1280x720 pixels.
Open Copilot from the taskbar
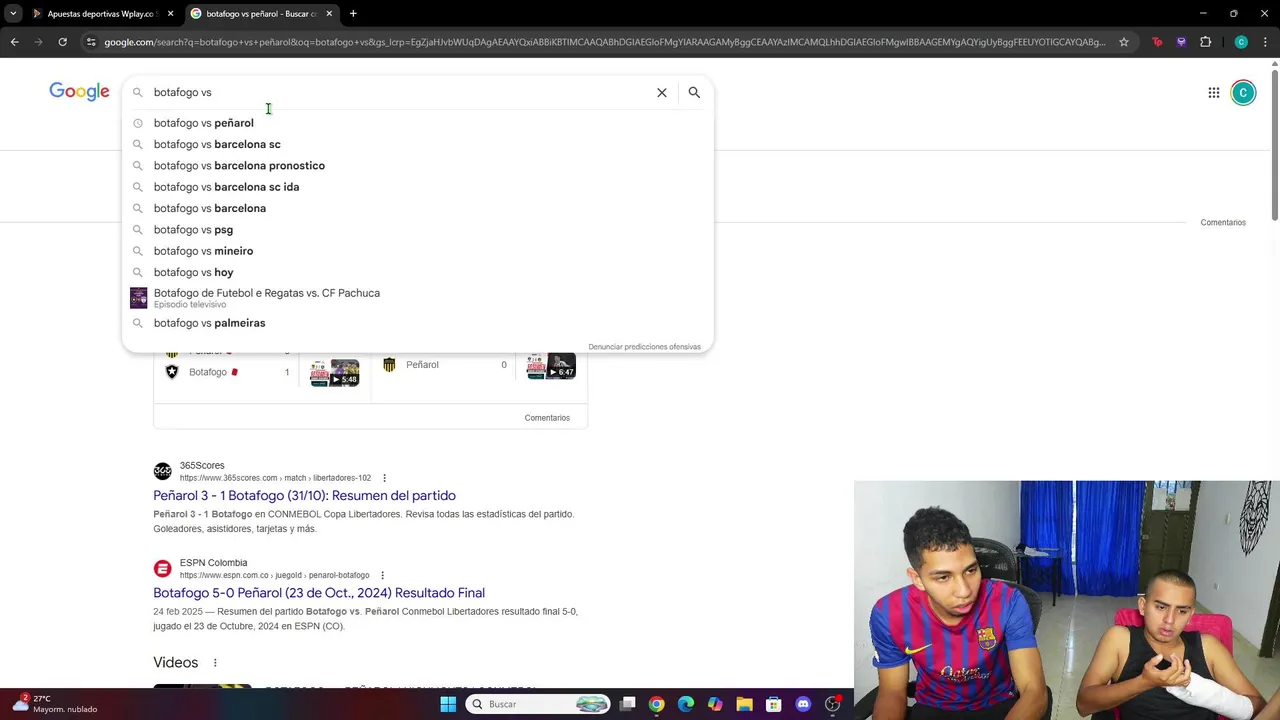click(x=715, y=704)
